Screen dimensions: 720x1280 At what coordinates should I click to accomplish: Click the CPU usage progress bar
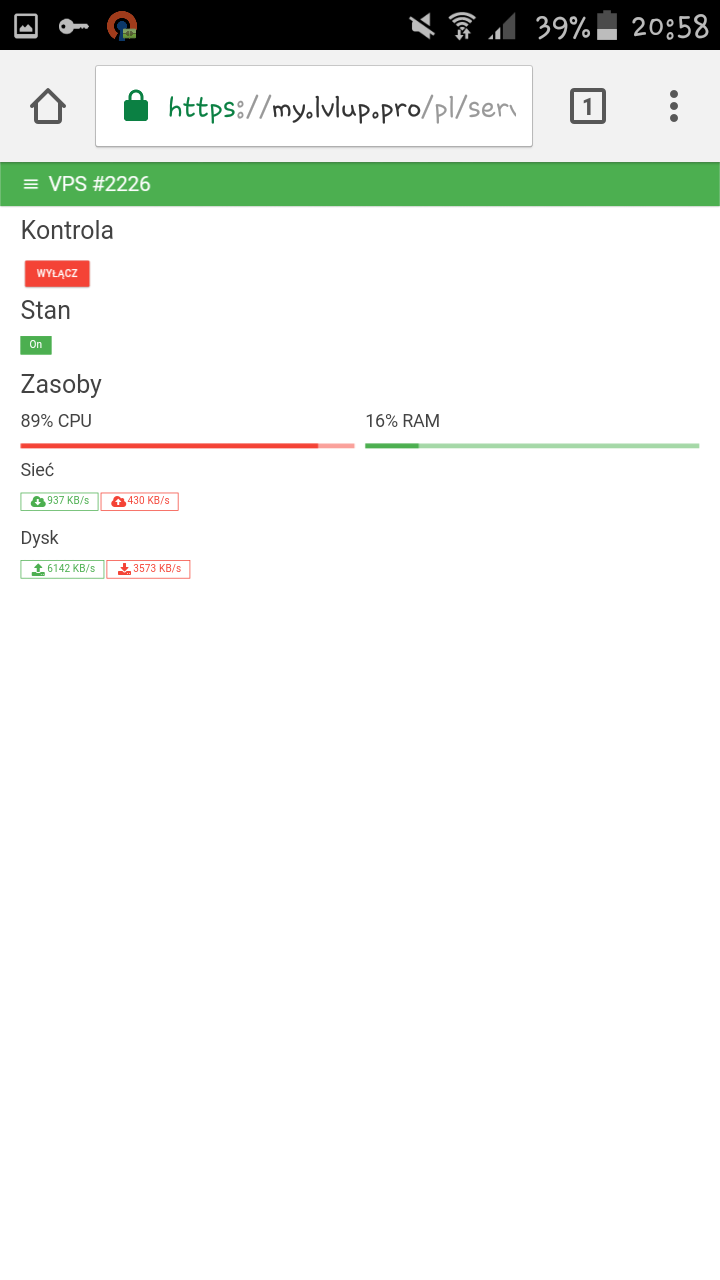point(187,445)
